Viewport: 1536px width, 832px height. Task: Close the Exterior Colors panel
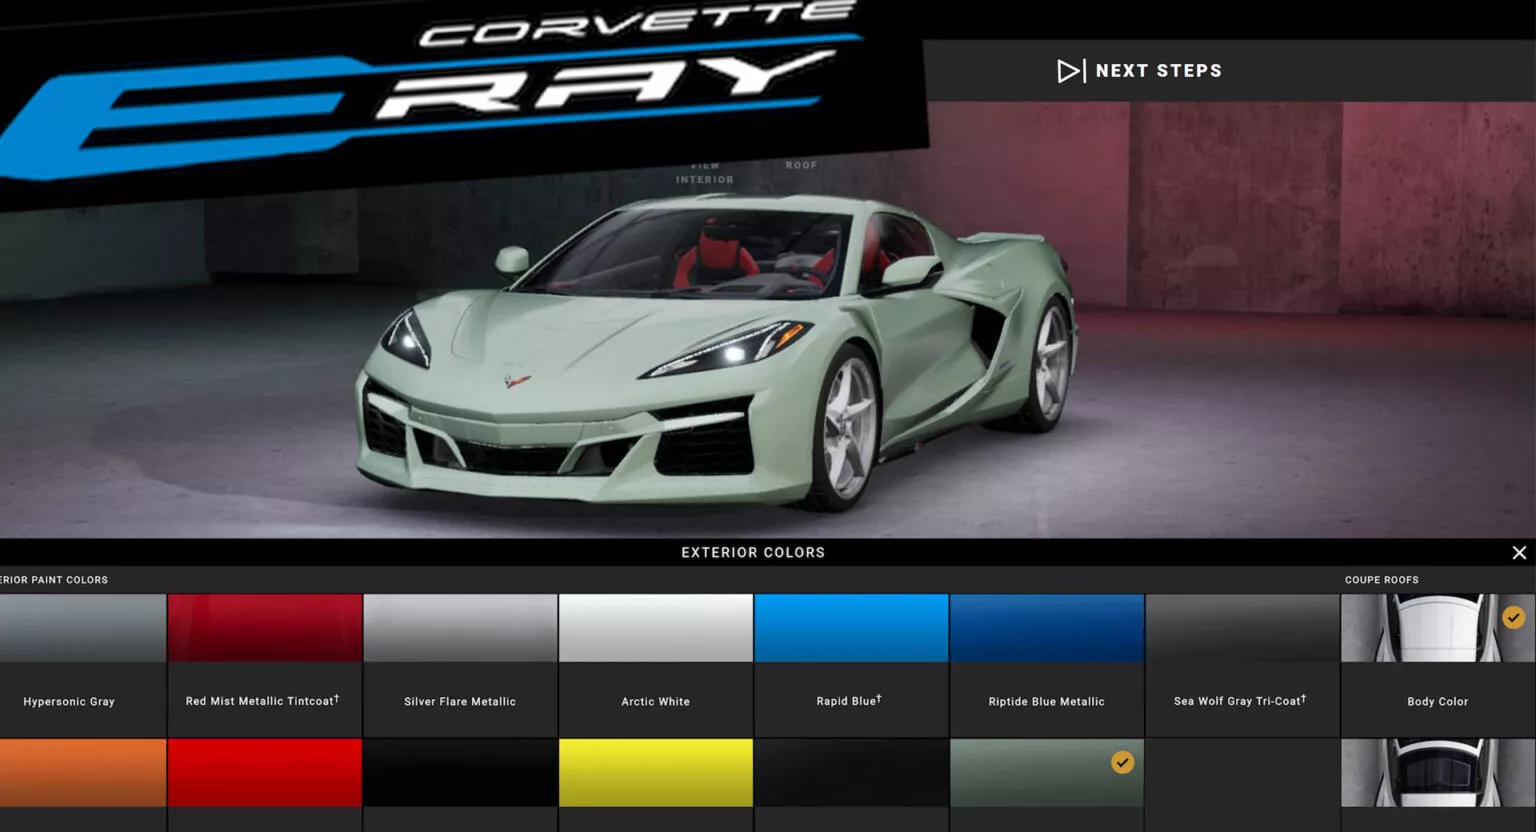tap(1518, 553)
